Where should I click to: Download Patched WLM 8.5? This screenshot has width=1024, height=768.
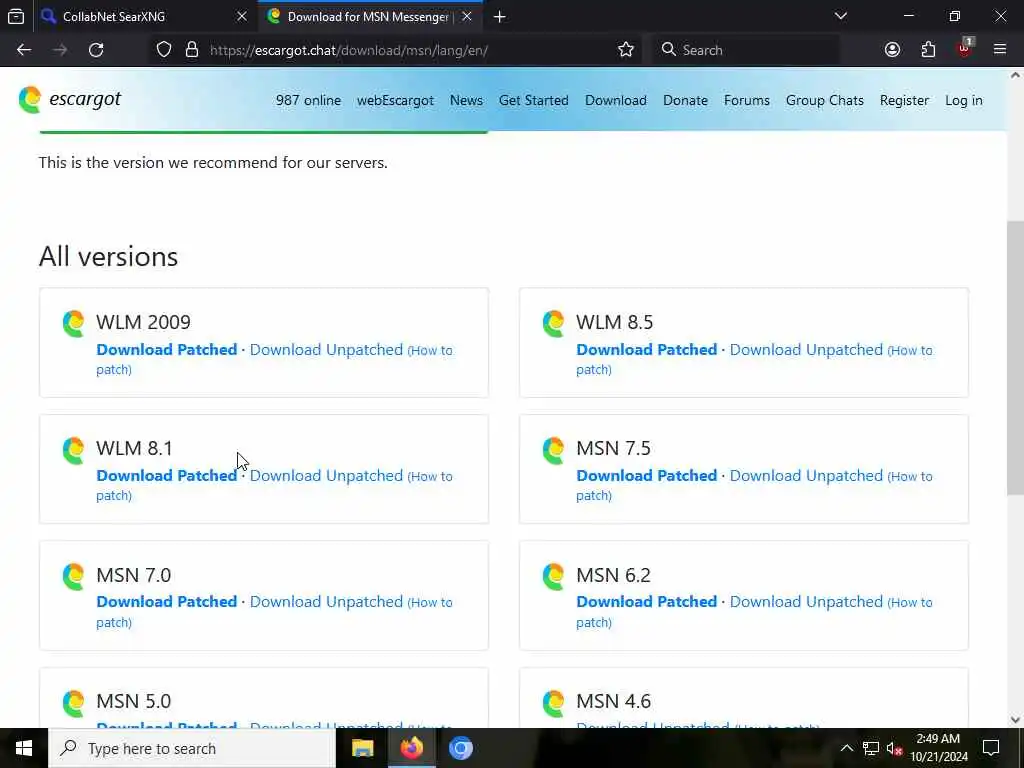647,349
